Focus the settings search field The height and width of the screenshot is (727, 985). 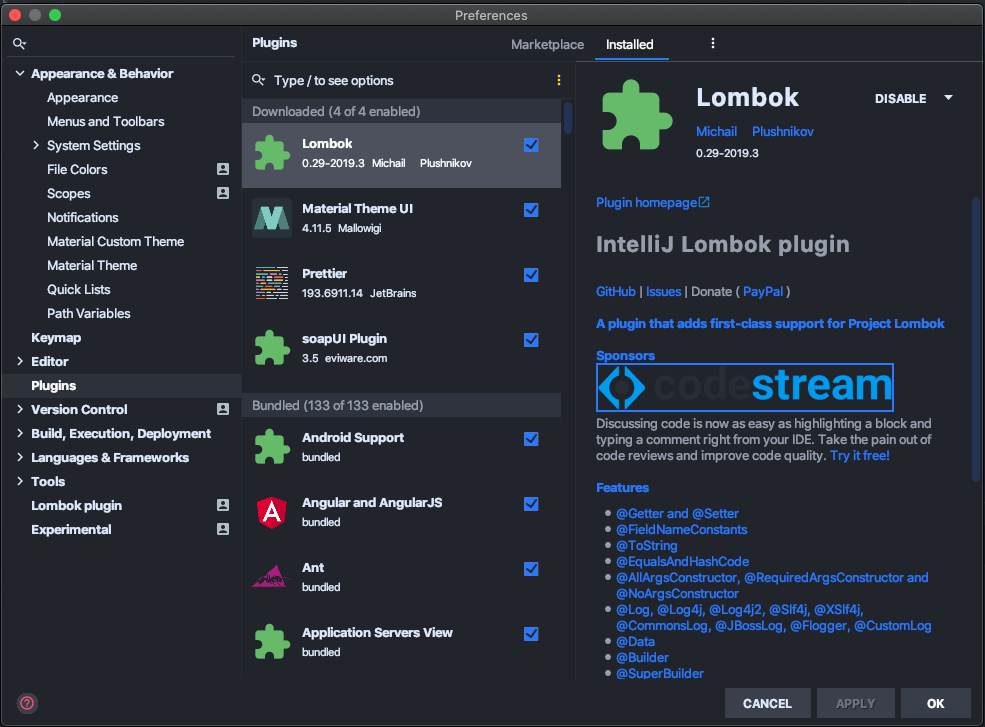[x=122, y=43]
